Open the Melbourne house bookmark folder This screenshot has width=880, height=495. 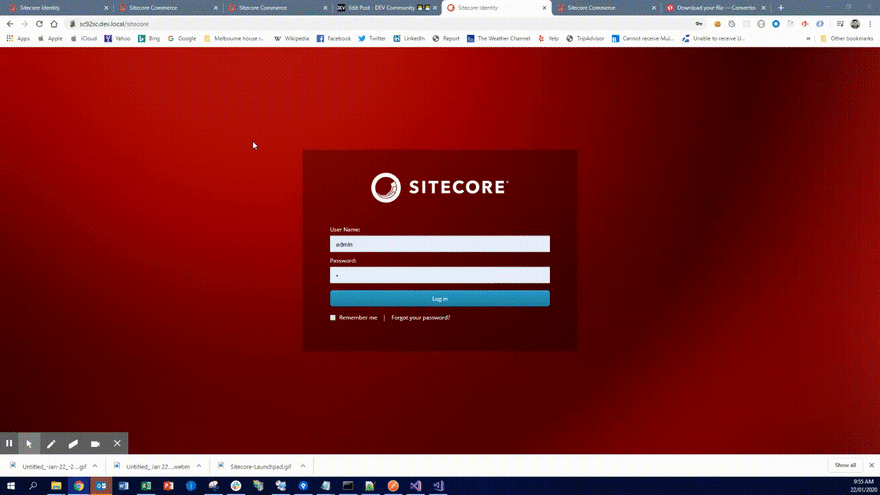click(234, 39)
